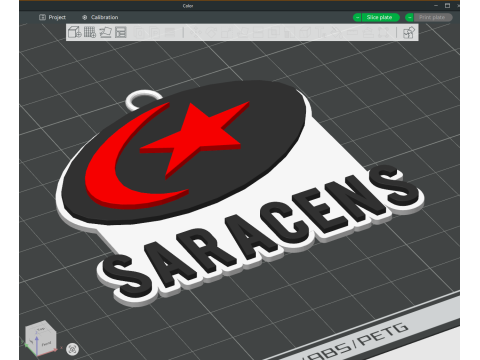Select the Rotate tool icon

pos(211,33)
